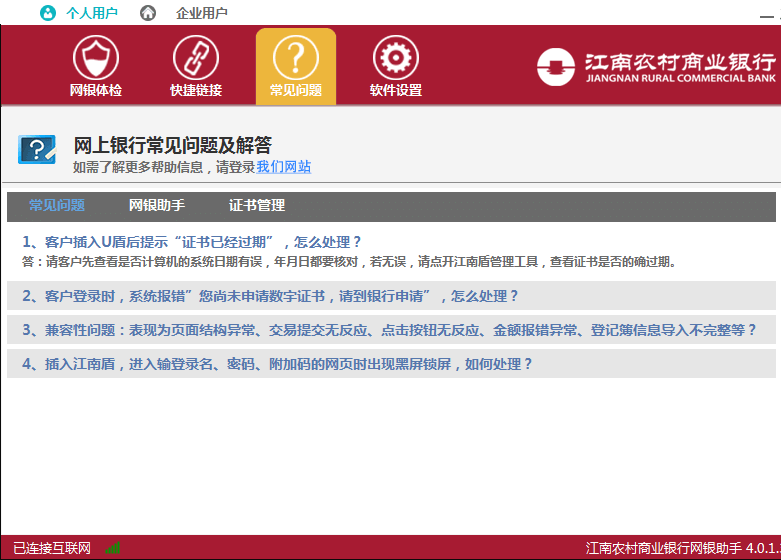781x560 pixels.
Task: Click the 江南农村商业银行网银助手 version text
Action: [683, 548]
